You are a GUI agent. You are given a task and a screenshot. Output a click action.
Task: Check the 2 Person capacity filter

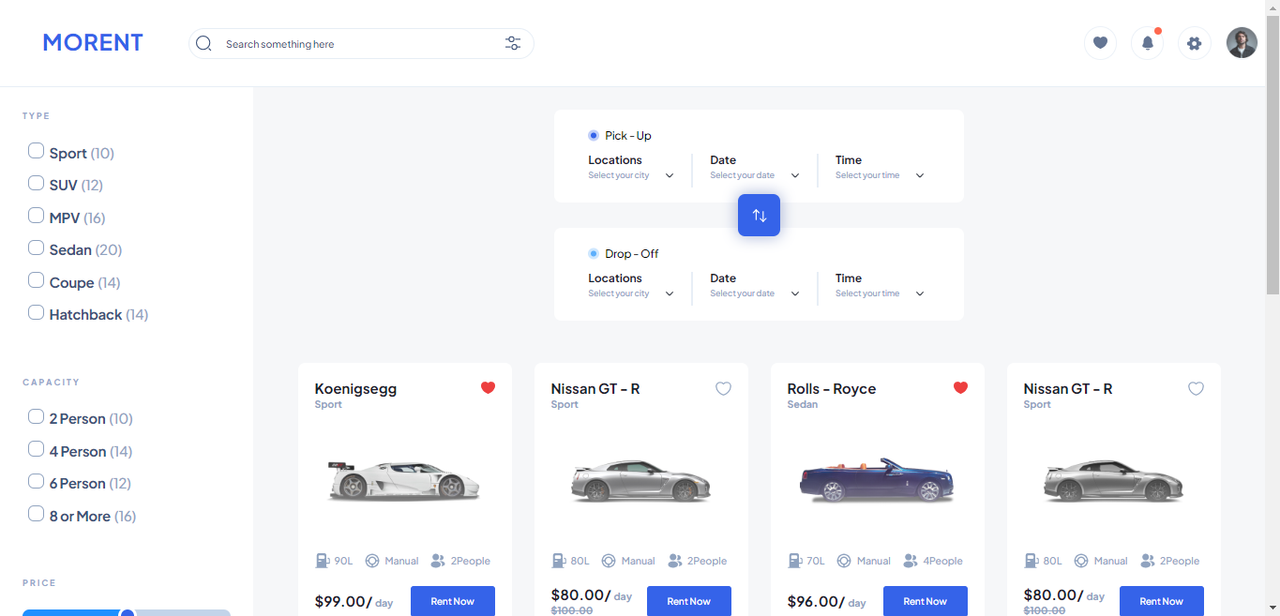[x=36, y=417]
